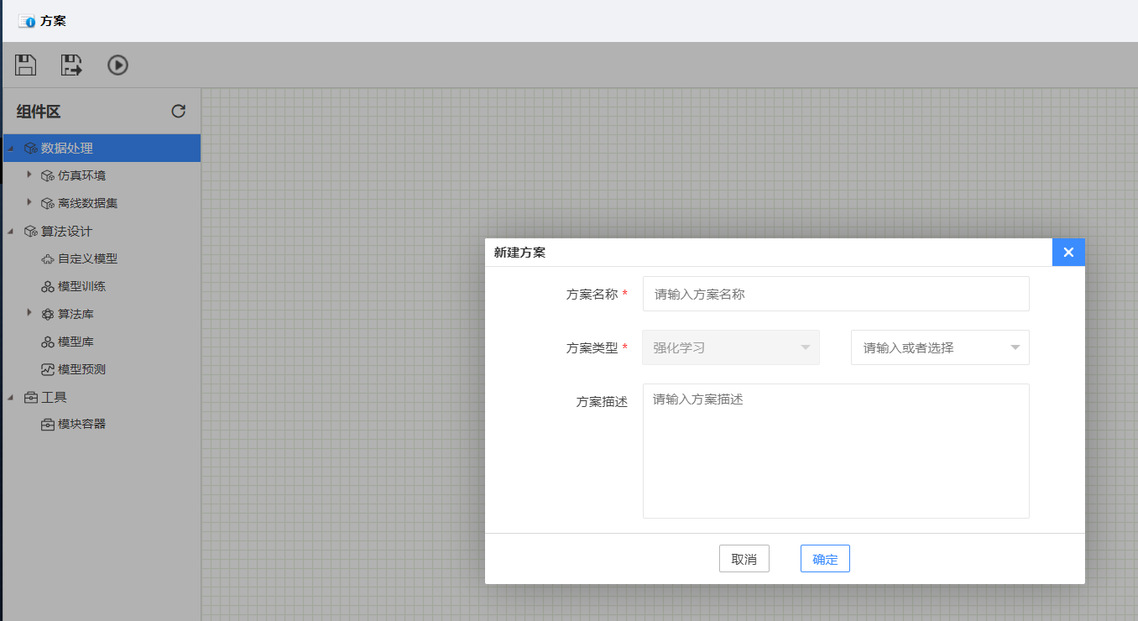This screenshot has height=621, width=1138.
Task: Expand the 算法库 tree node
Action: point(29,314)
